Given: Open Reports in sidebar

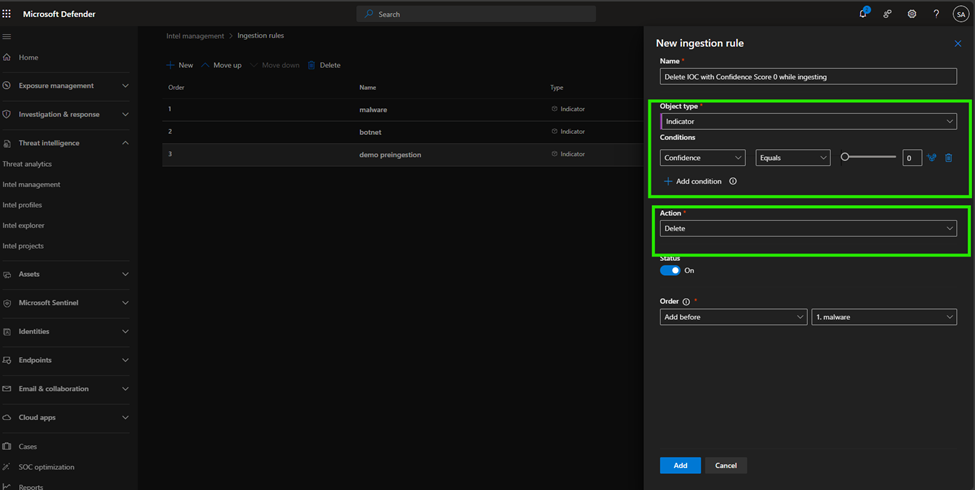Looking at the screenshot, I should pos(30,486).
